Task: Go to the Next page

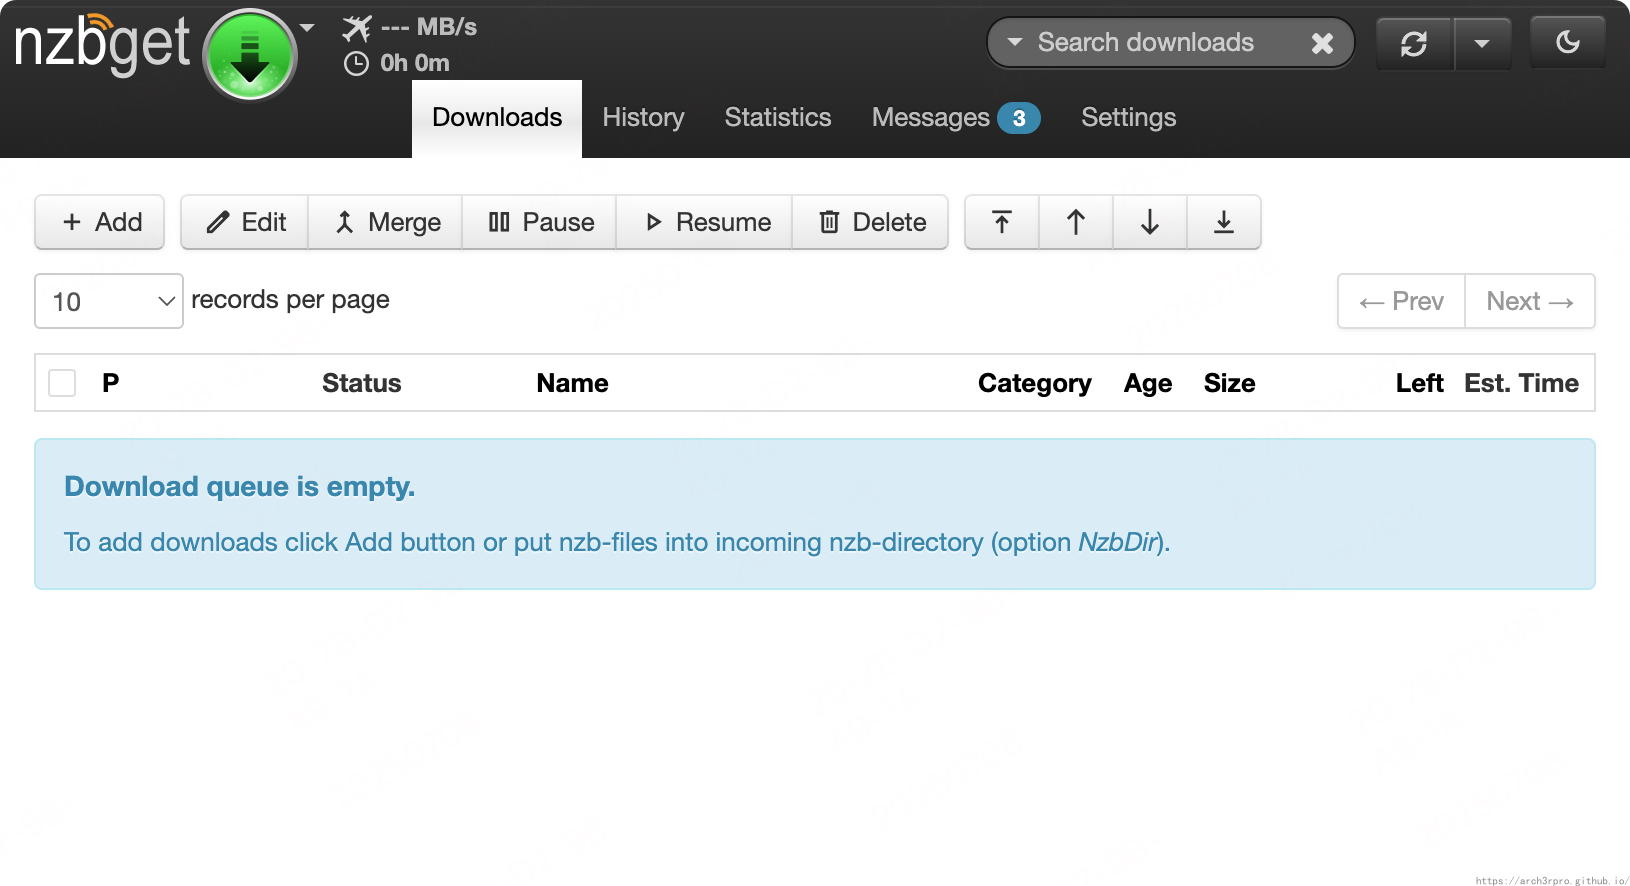Action: (x=1529, y=301)
